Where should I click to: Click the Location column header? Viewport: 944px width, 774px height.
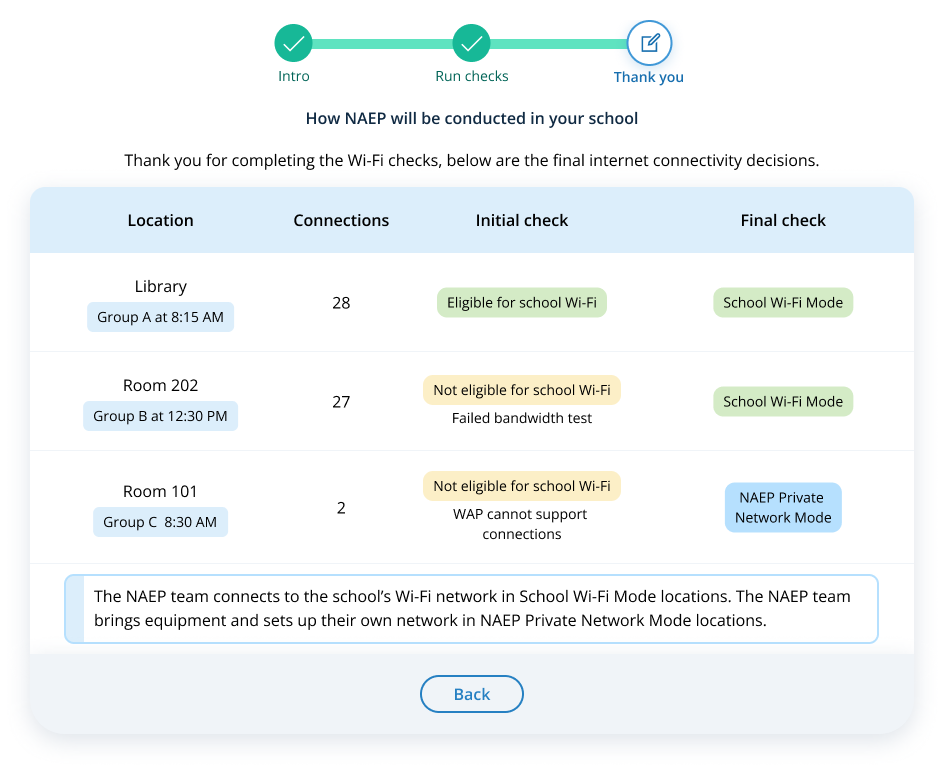tap(161, 220)
